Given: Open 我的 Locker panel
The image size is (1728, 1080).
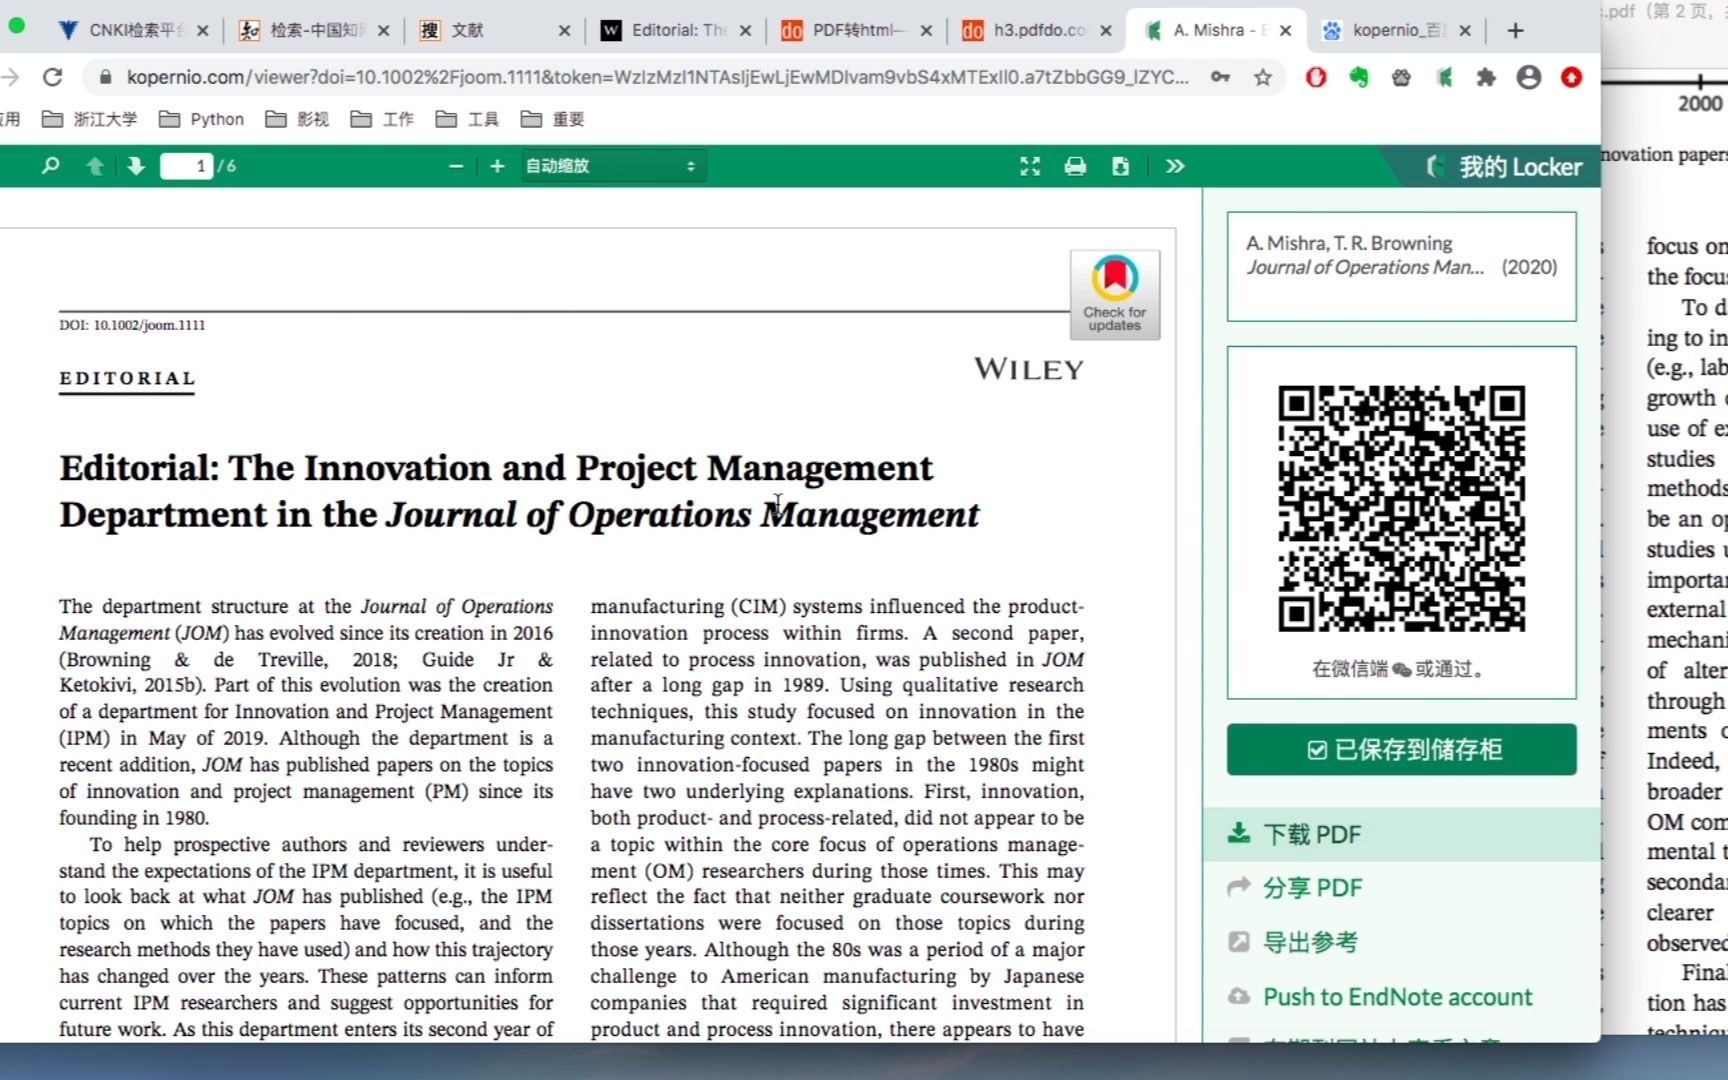Looking at the screenshot, I should coord(1504,167).
